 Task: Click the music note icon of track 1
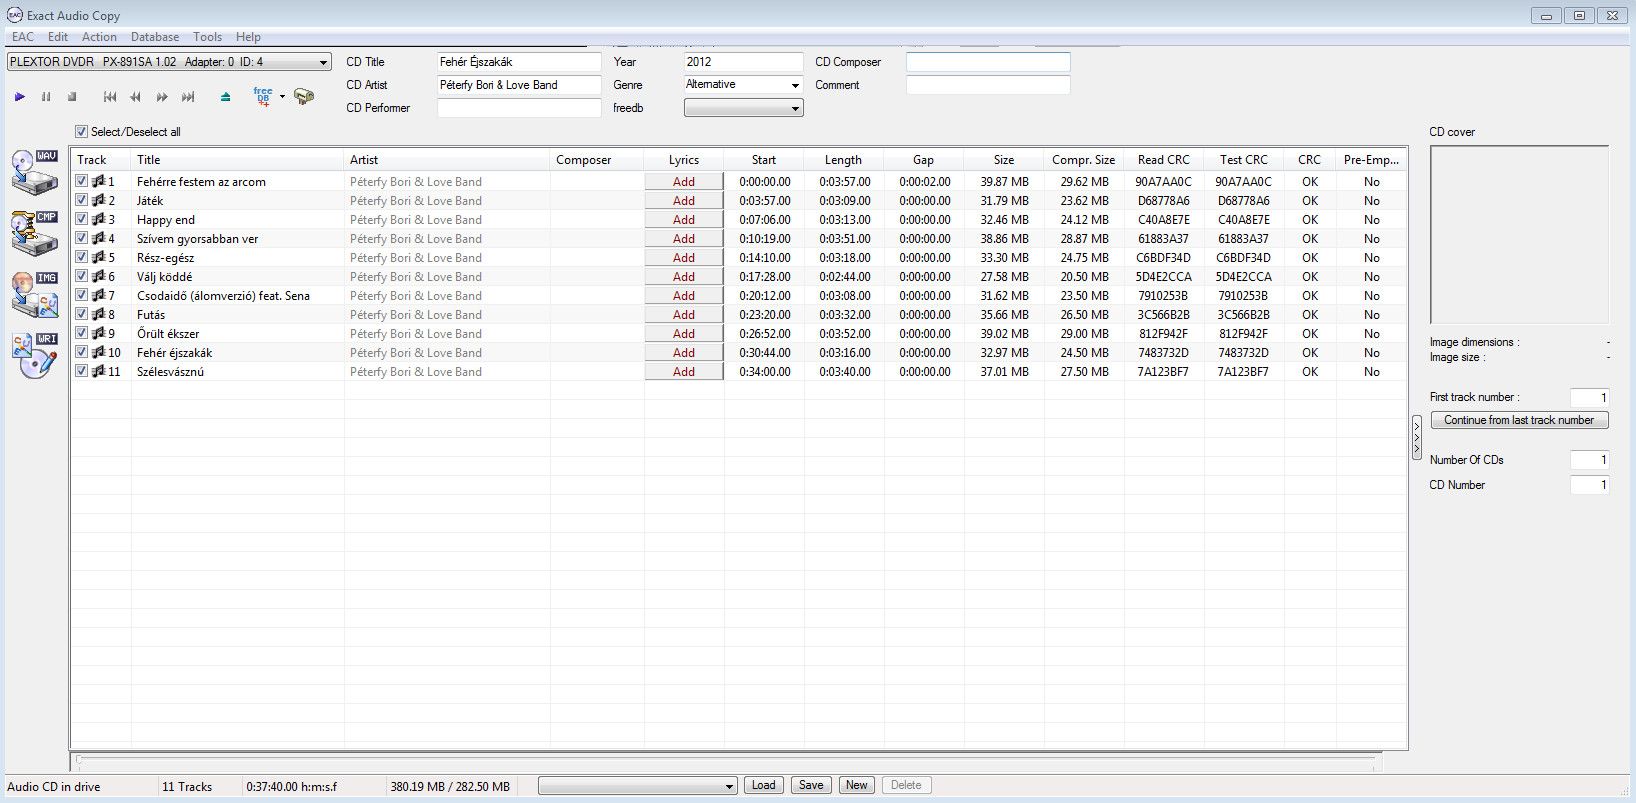98,181
